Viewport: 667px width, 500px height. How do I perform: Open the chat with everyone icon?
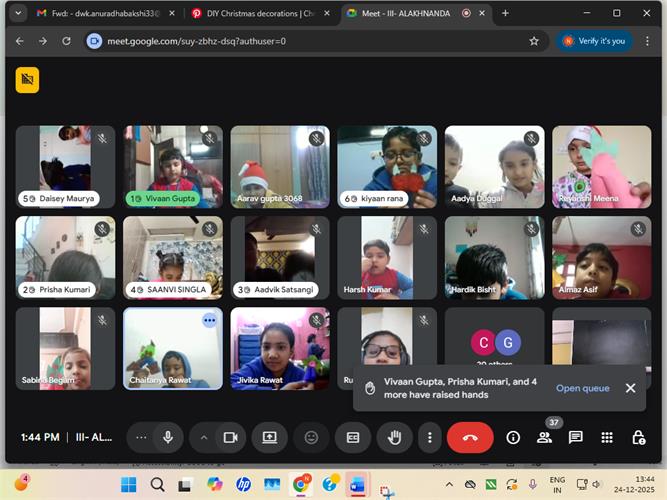576,437
